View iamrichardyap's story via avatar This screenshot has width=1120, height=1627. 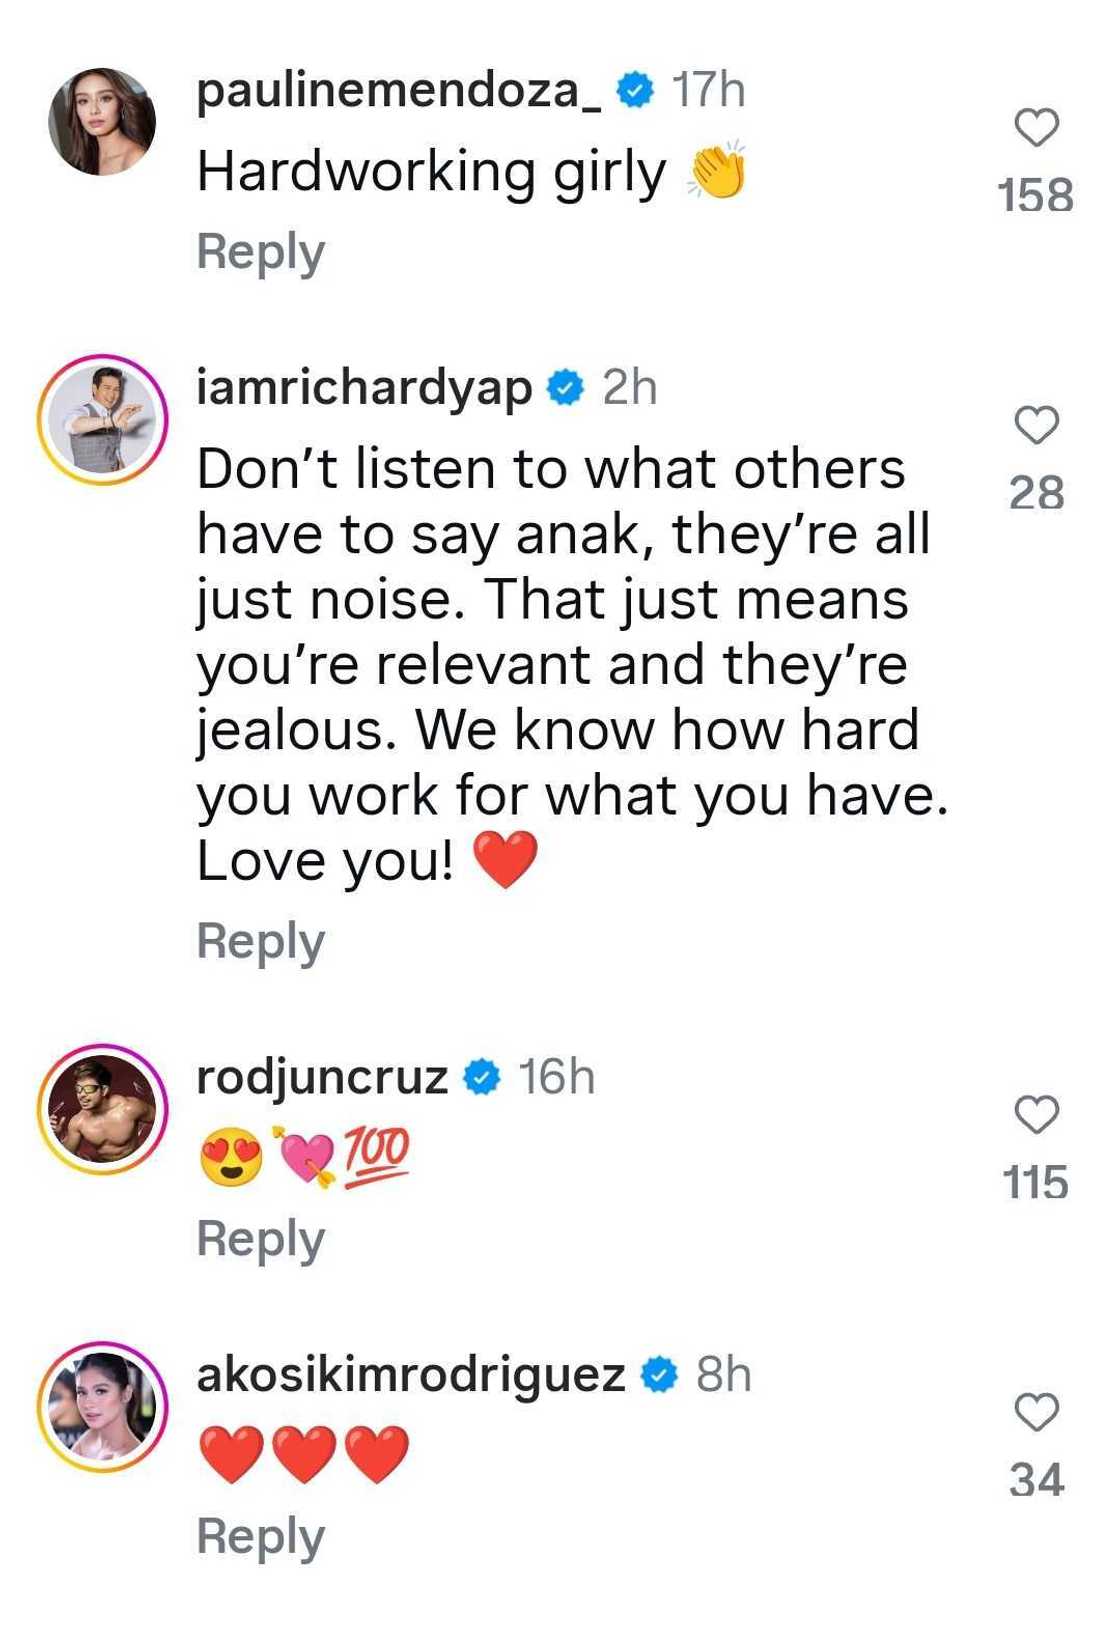coord(102,419)
